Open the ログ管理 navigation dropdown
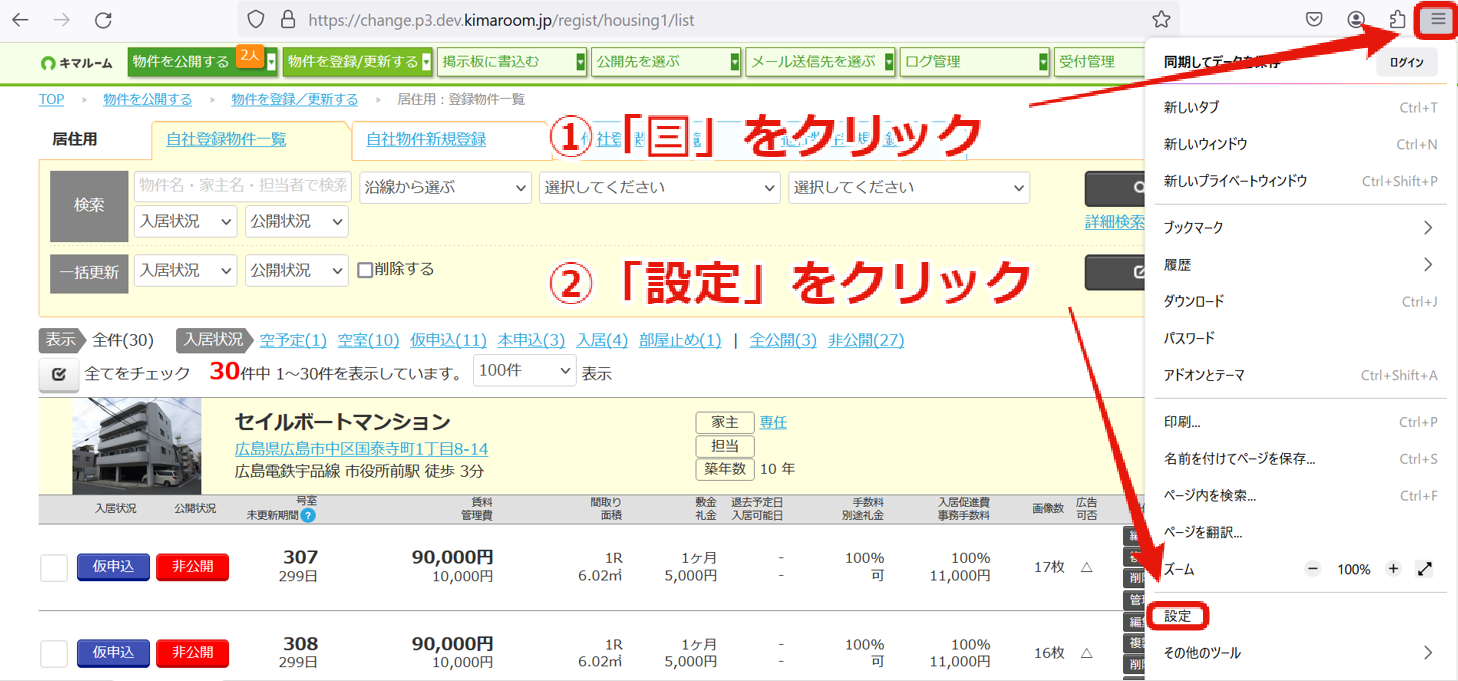The height and width of the screenshot is (681, 1458). point(974,62)
